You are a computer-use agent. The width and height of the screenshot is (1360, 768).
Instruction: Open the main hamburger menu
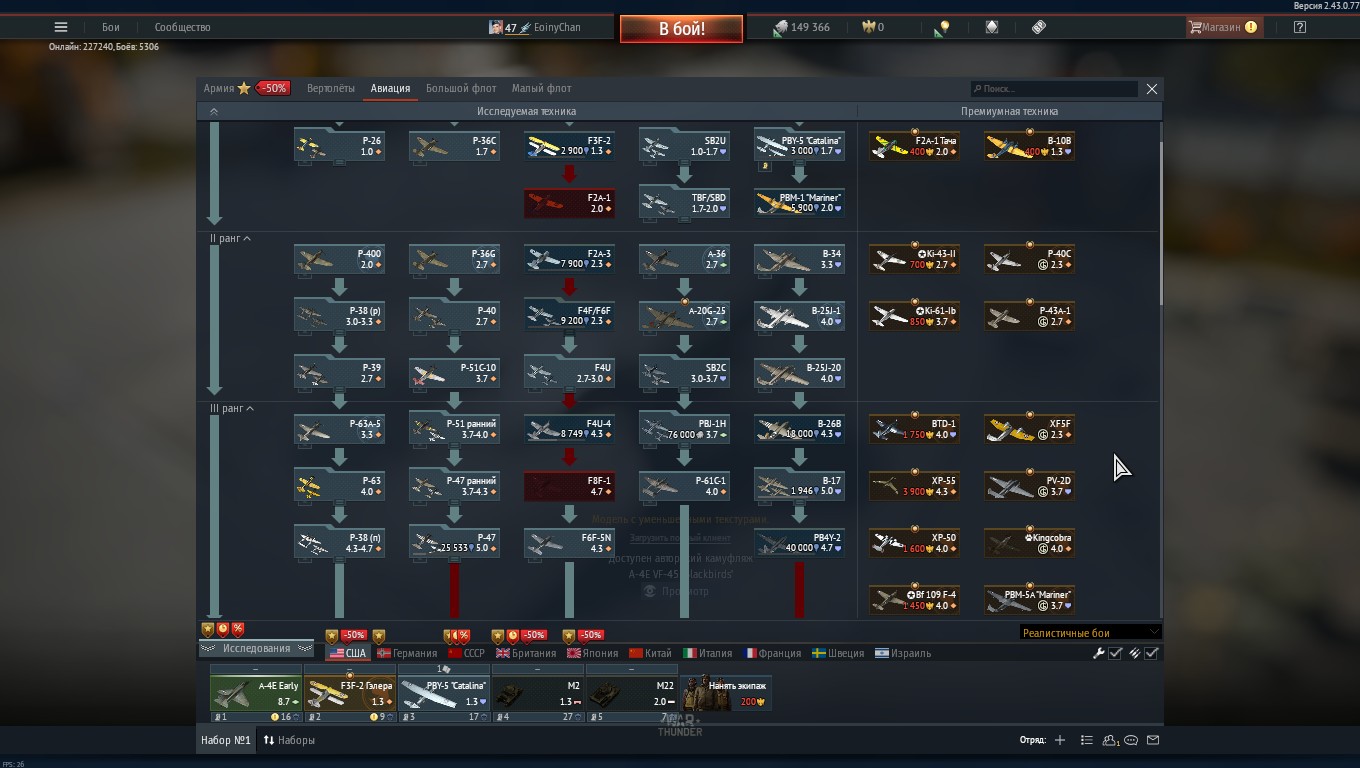[61, 28]
